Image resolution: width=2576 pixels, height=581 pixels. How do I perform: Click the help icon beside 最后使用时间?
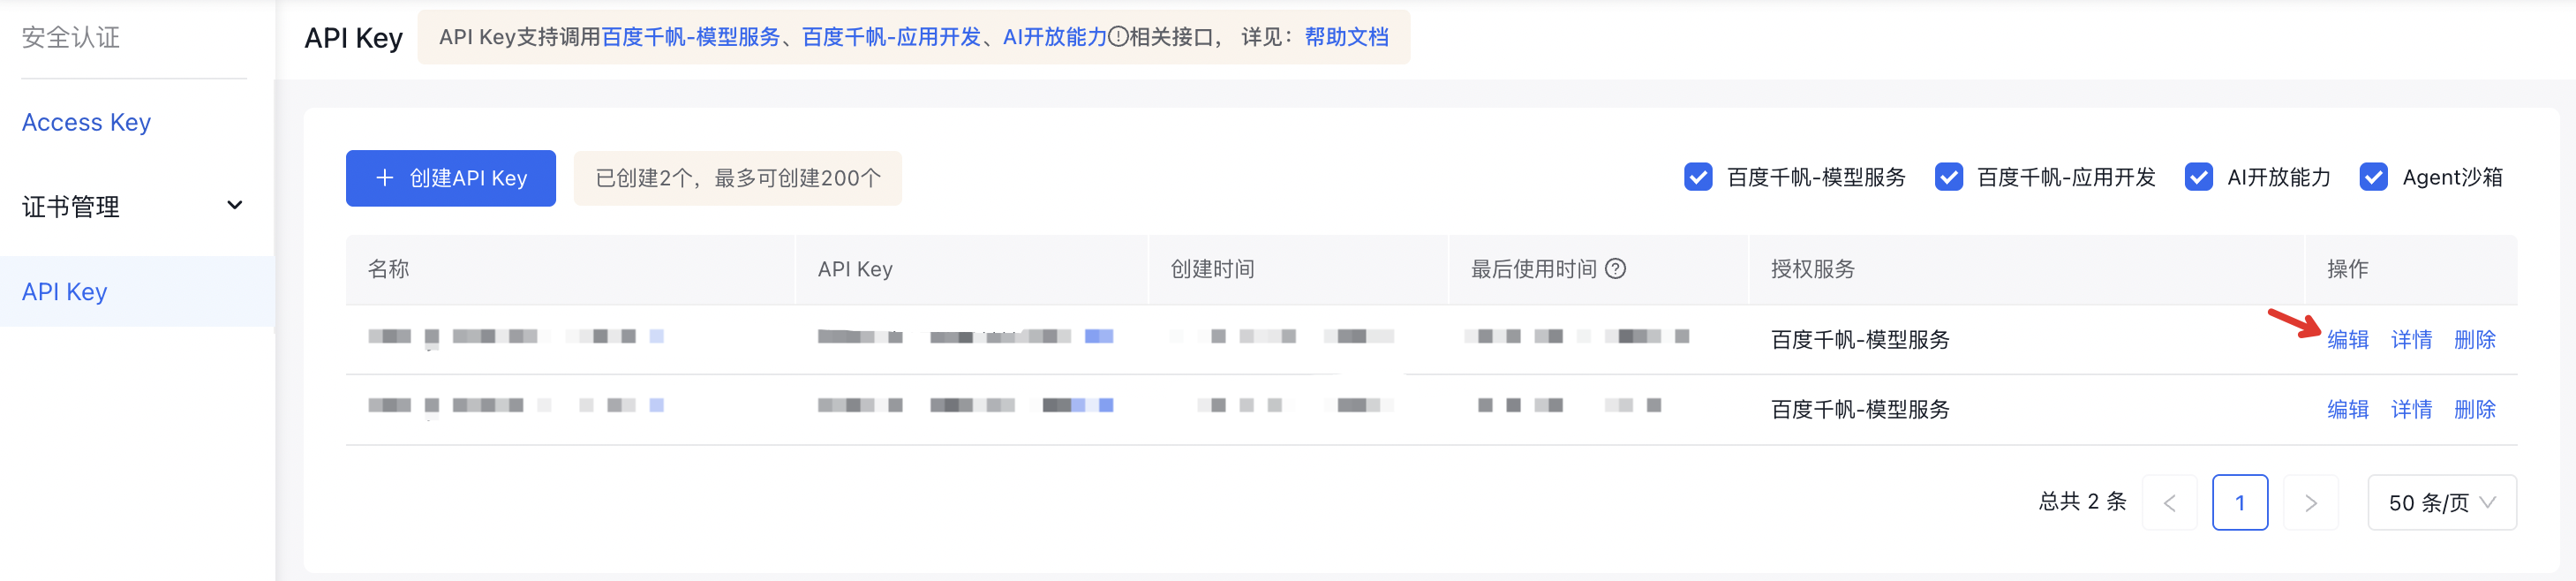point(1615,268)
